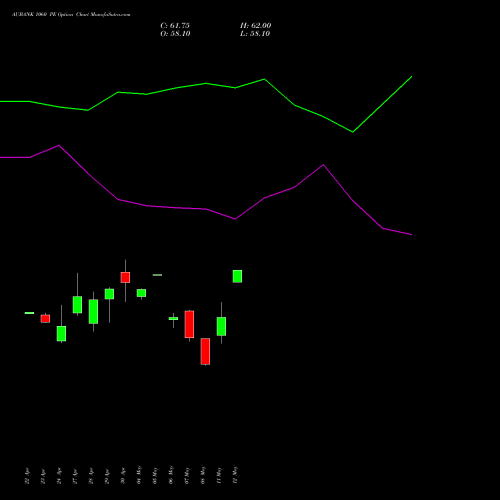Image resolution: width=500 pixels, height=500 pixels.
Task: Select the 12 May date label
Action: pos(235,475)
